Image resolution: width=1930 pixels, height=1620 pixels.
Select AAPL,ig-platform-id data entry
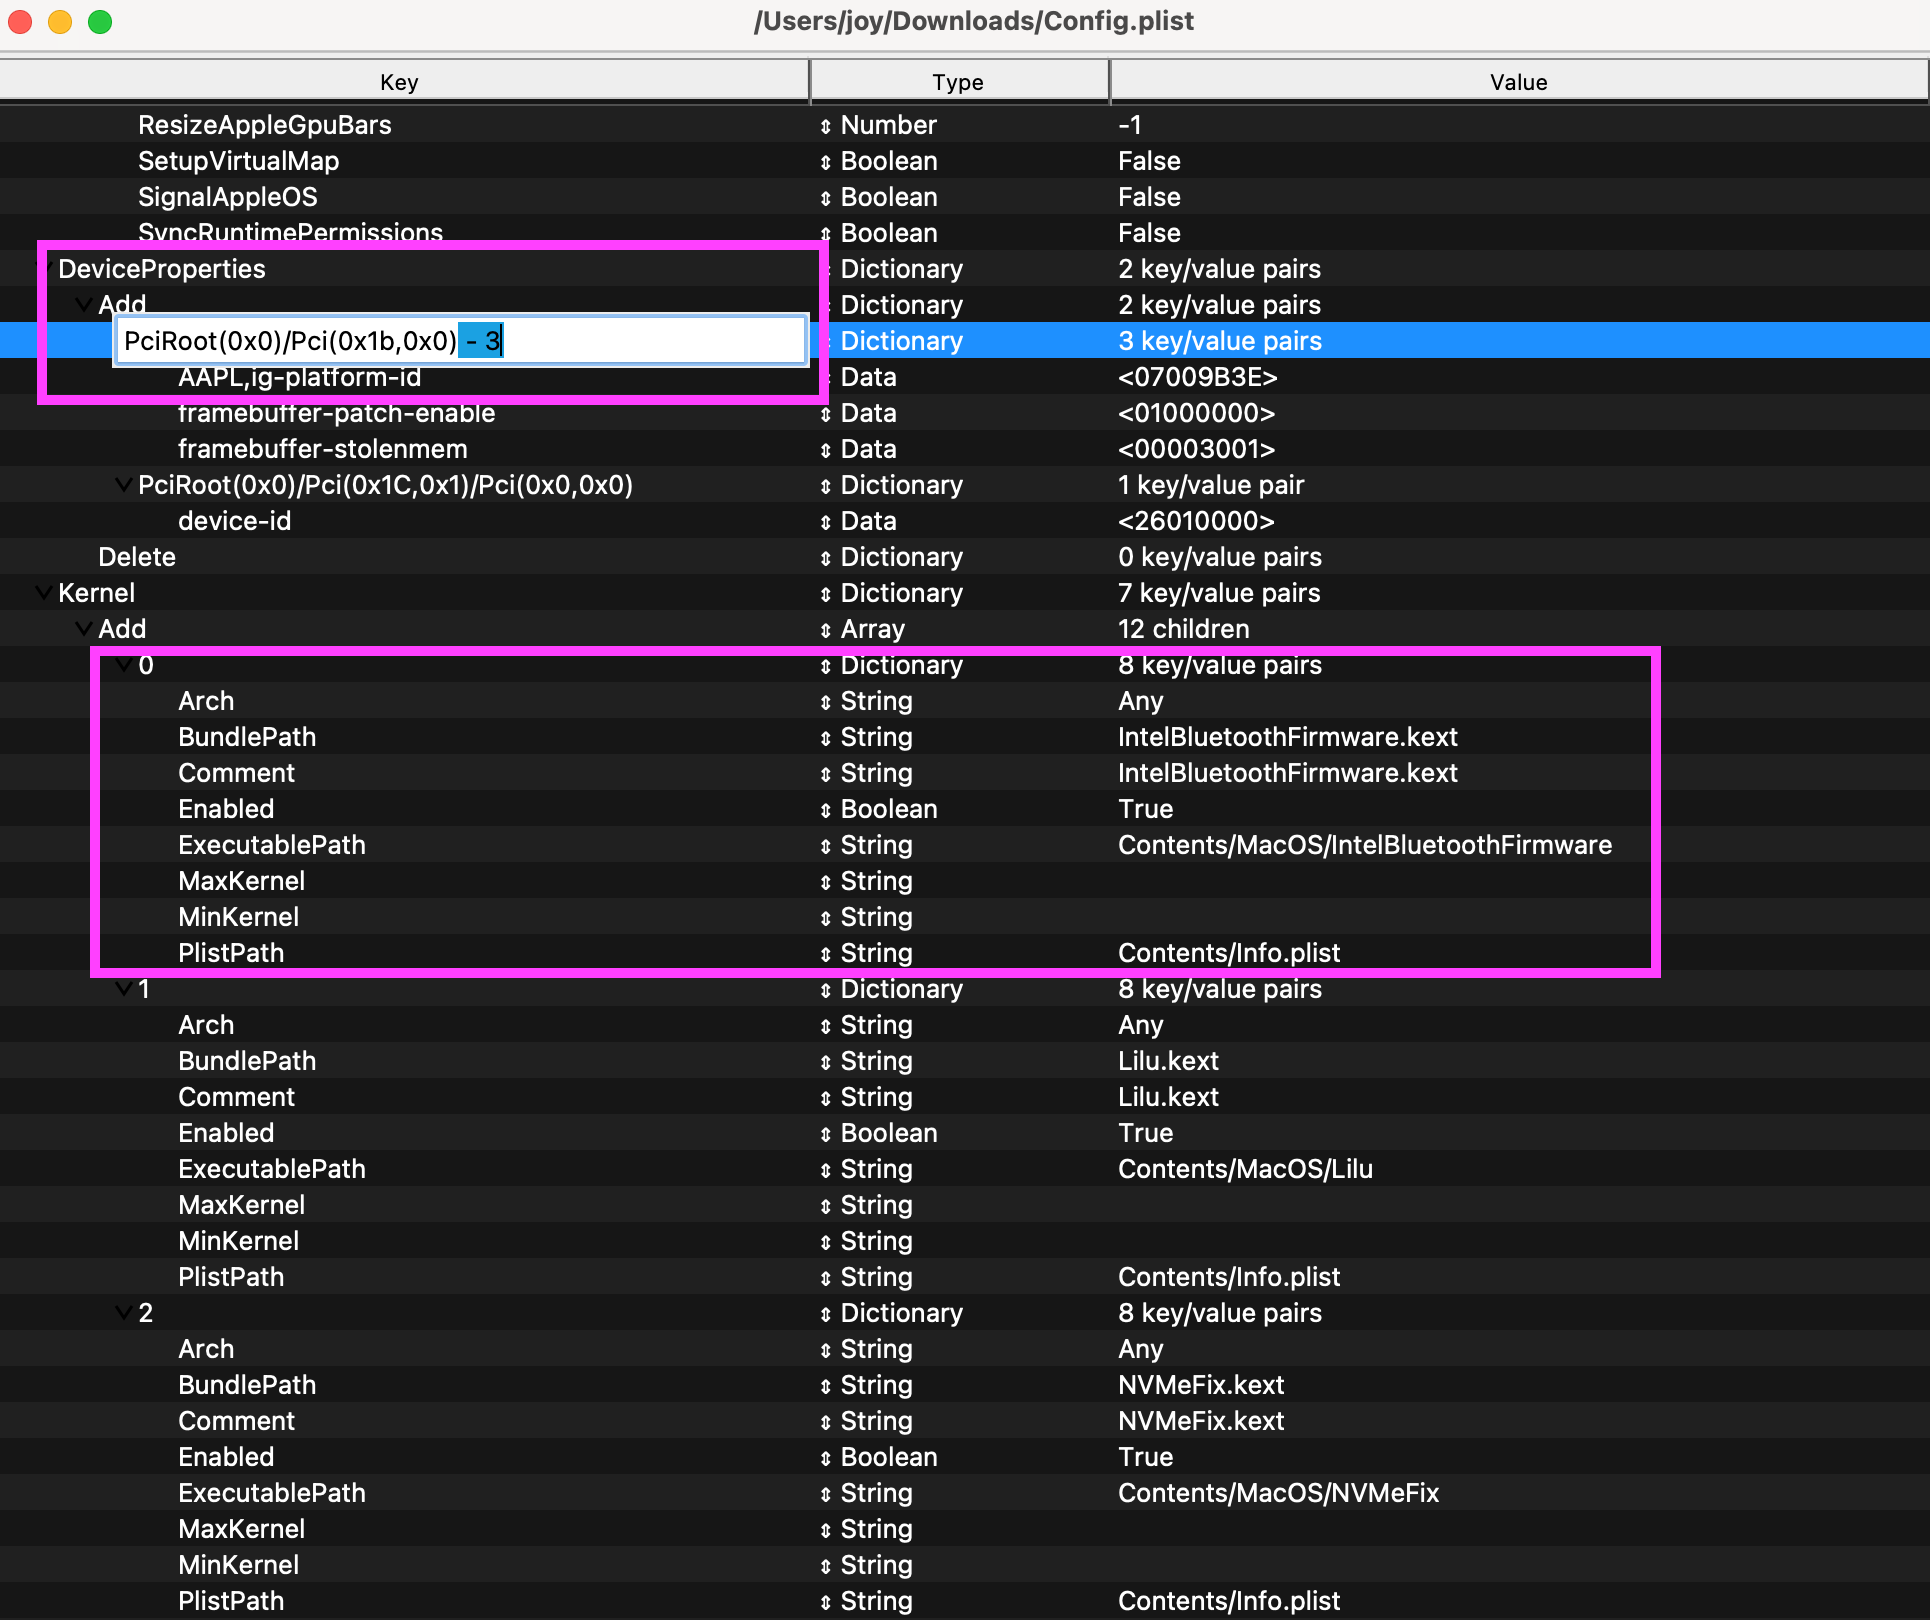(x=964, y=376)
